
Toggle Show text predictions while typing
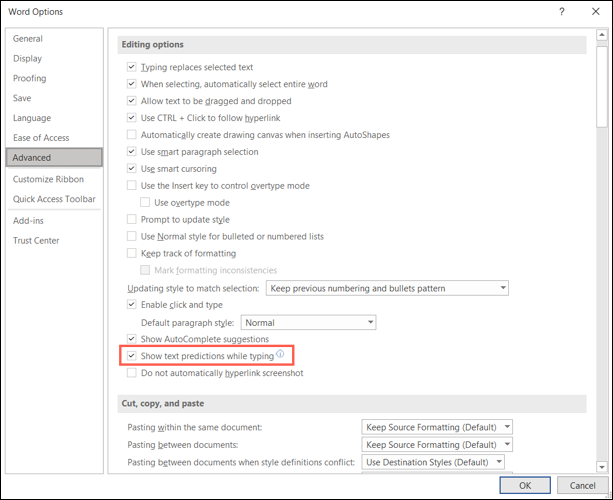tap(133, 356)
